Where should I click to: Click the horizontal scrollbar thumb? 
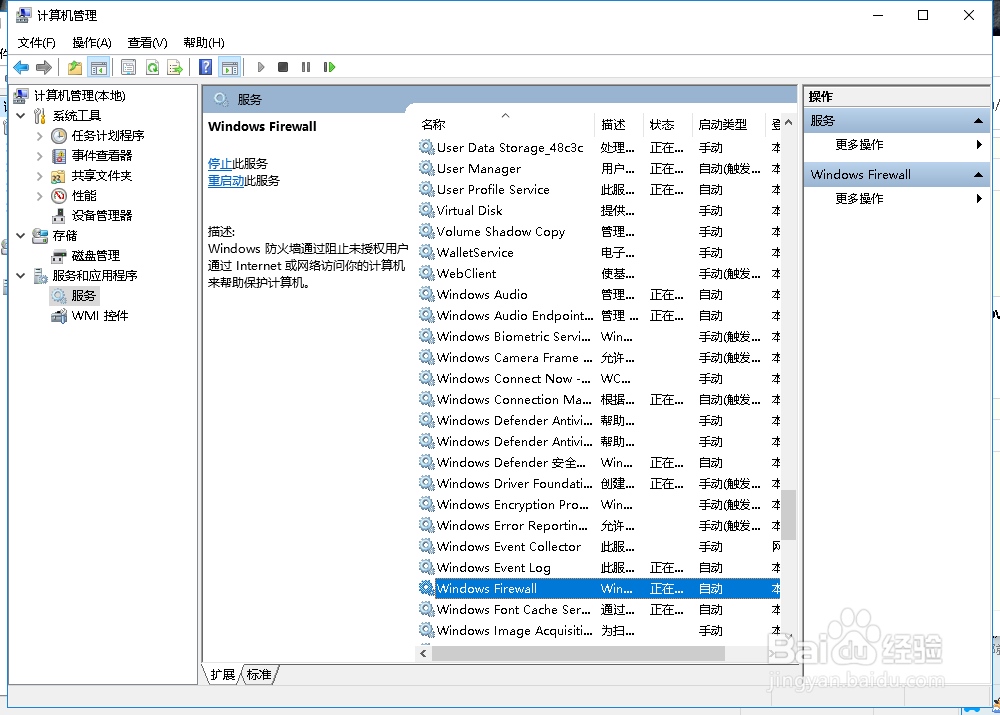578,654
